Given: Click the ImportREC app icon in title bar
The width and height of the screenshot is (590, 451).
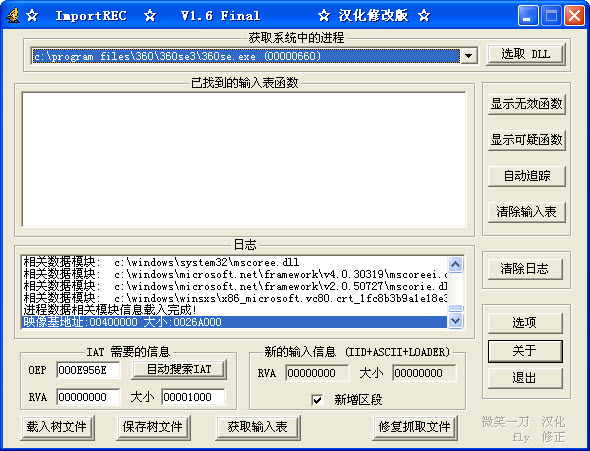Looking at the screenshot, I should [x=12, y=15].
